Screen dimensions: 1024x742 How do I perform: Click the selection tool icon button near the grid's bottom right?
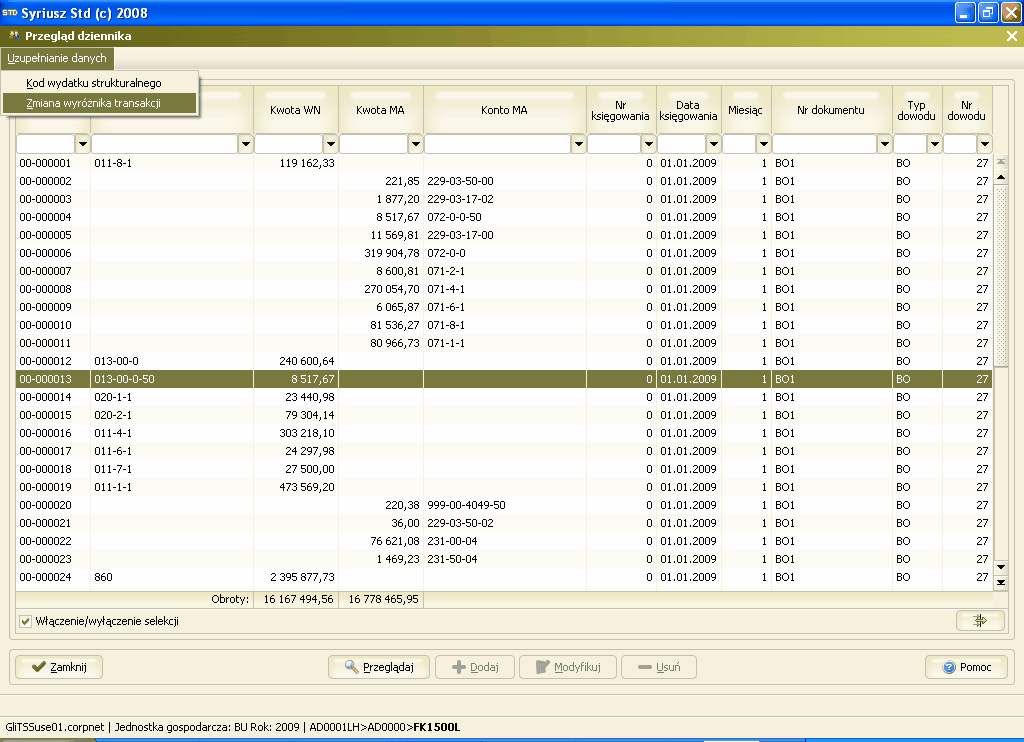point(980,621)
